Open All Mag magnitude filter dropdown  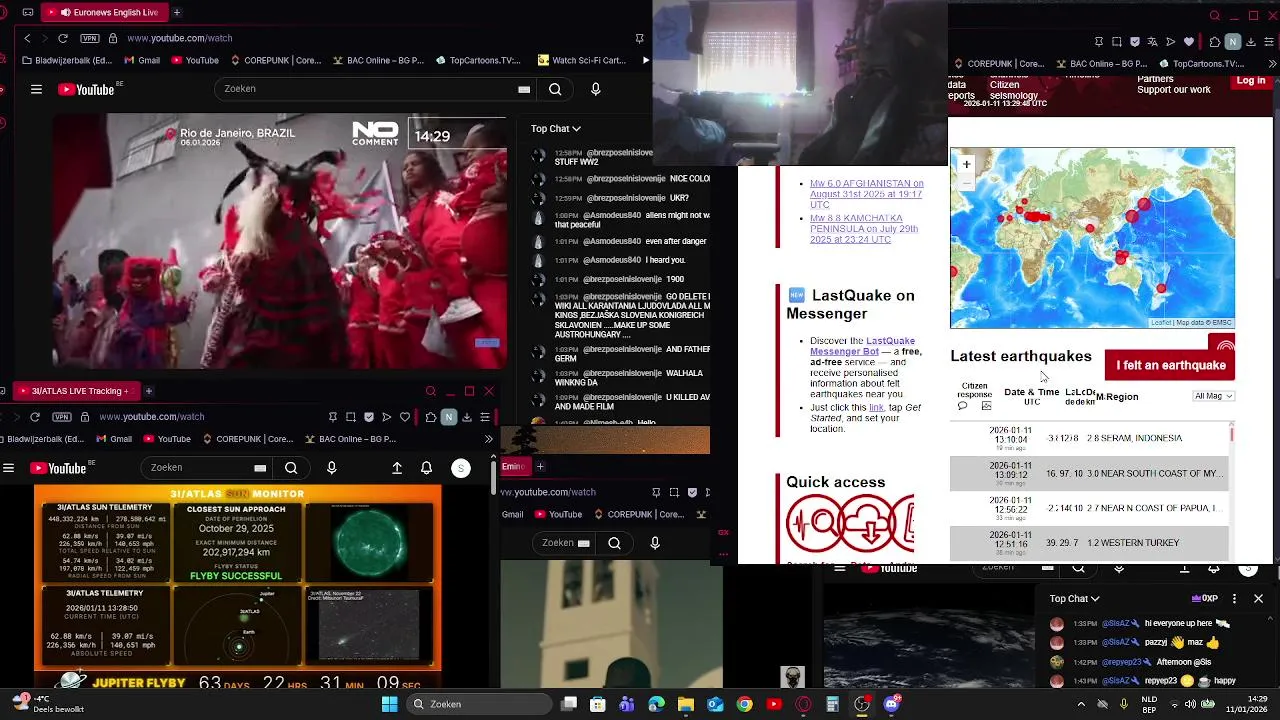[x=1214, y=396]
